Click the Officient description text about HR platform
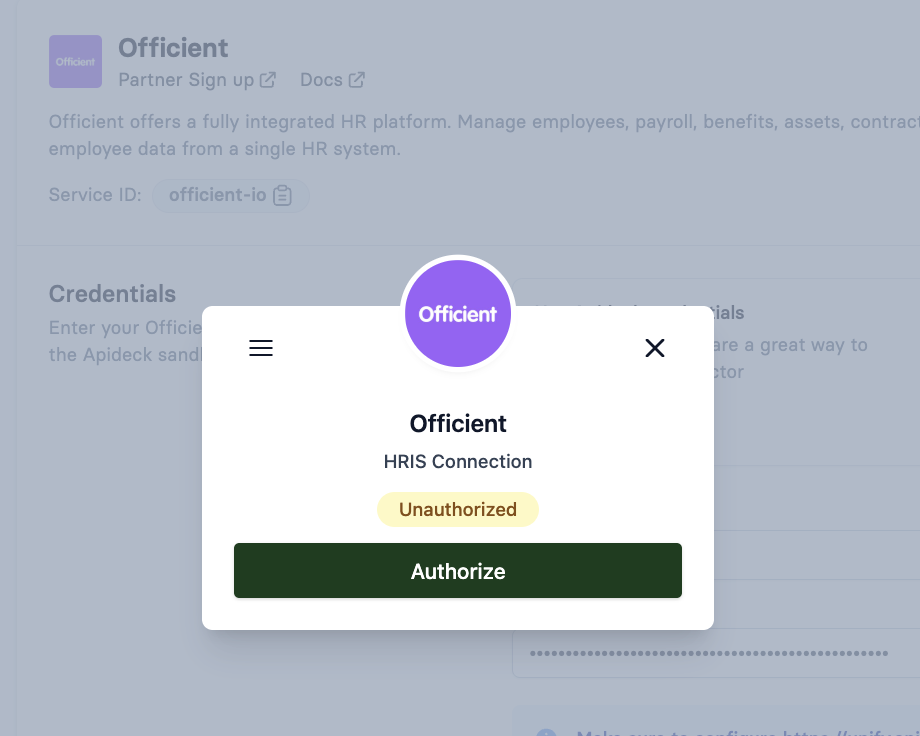Screen dimensions: 920x736 click(x=400, y=135)
